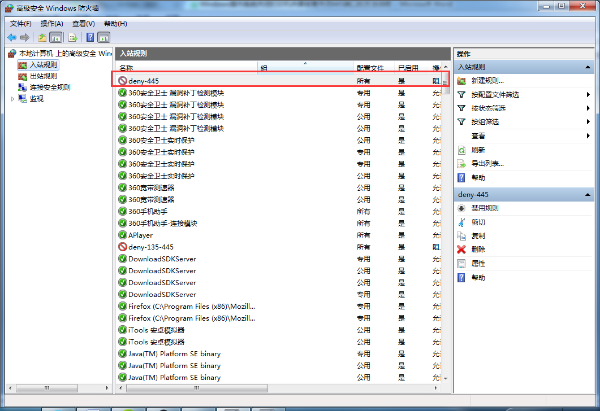Screen dimensions: 600x411
Task: Click the 复制 (Copy) icon in the actions pane
Action: 461,236
